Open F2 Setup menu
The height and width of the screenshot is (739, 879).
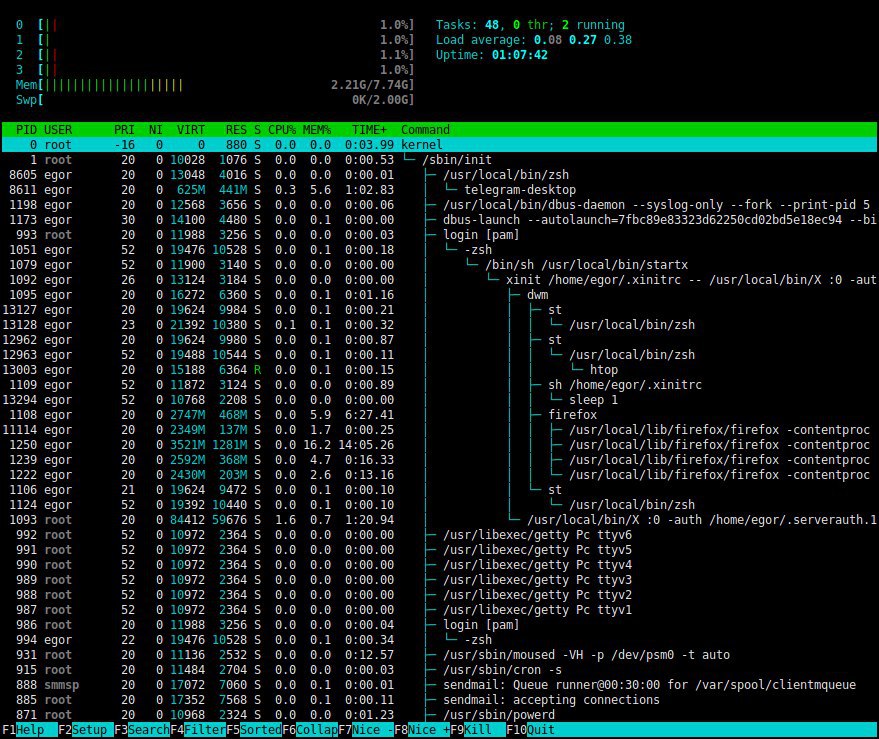(x=85, y=729)
